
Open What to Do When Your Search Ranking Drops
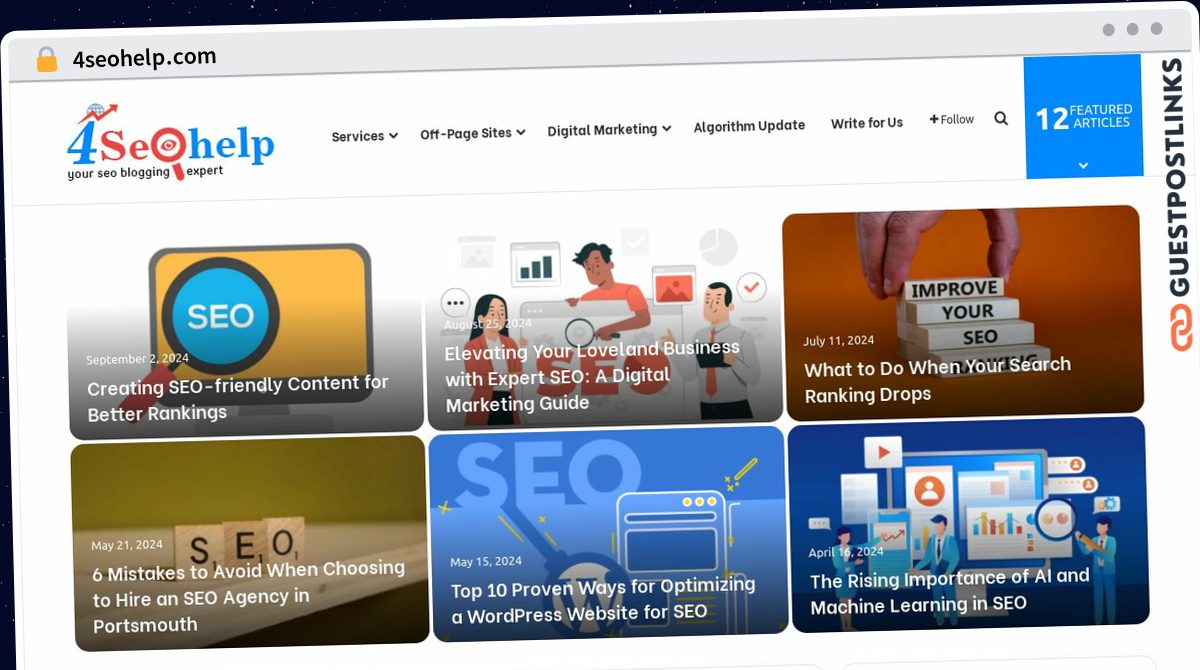click(937, 380)
